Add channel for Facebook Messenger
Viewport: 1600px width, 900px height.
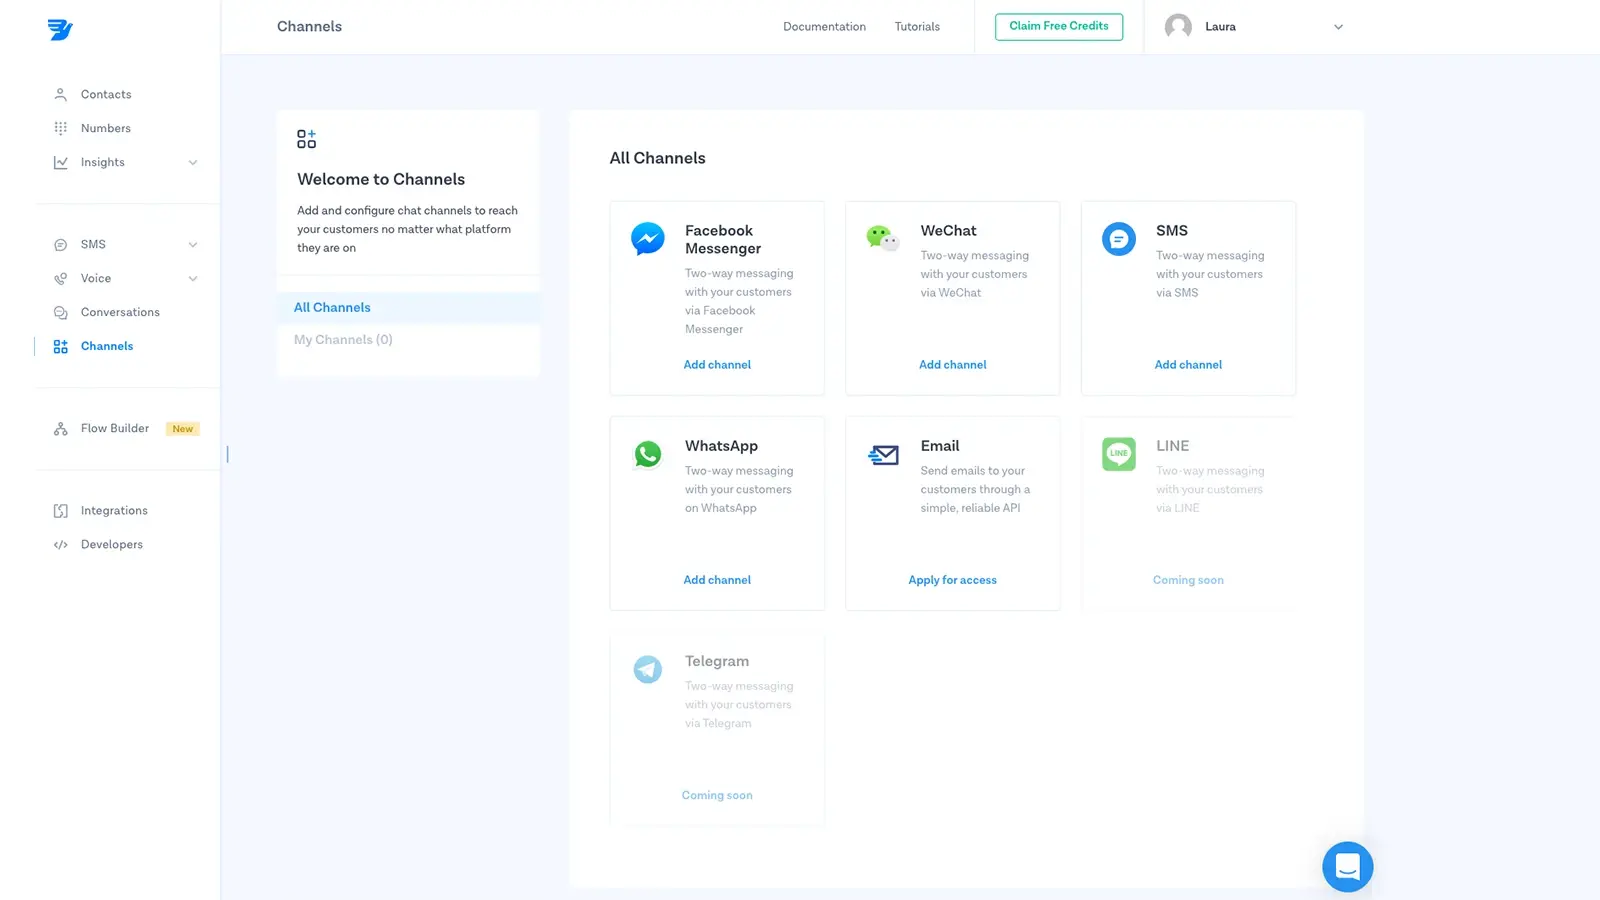717,365
